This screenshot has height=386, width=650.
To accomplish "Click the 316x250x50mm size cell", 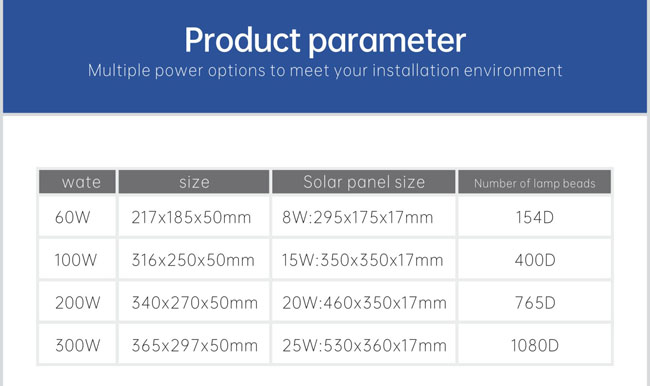I will (x=194, y=259).
